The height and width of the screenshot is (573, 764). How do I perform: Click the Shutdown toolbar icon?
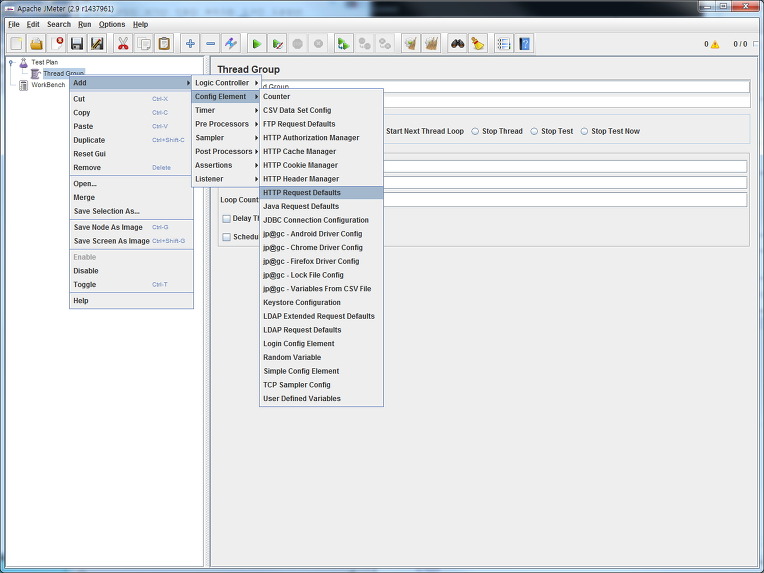pos(318,44)
